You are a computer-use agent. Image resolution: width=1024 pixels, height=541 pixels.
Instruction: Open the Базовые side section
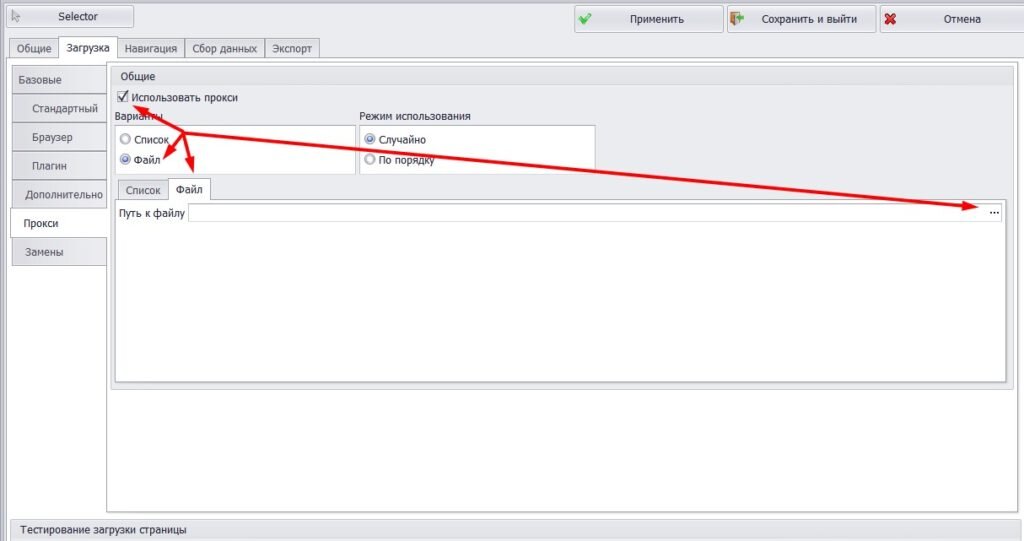[59, 80]
